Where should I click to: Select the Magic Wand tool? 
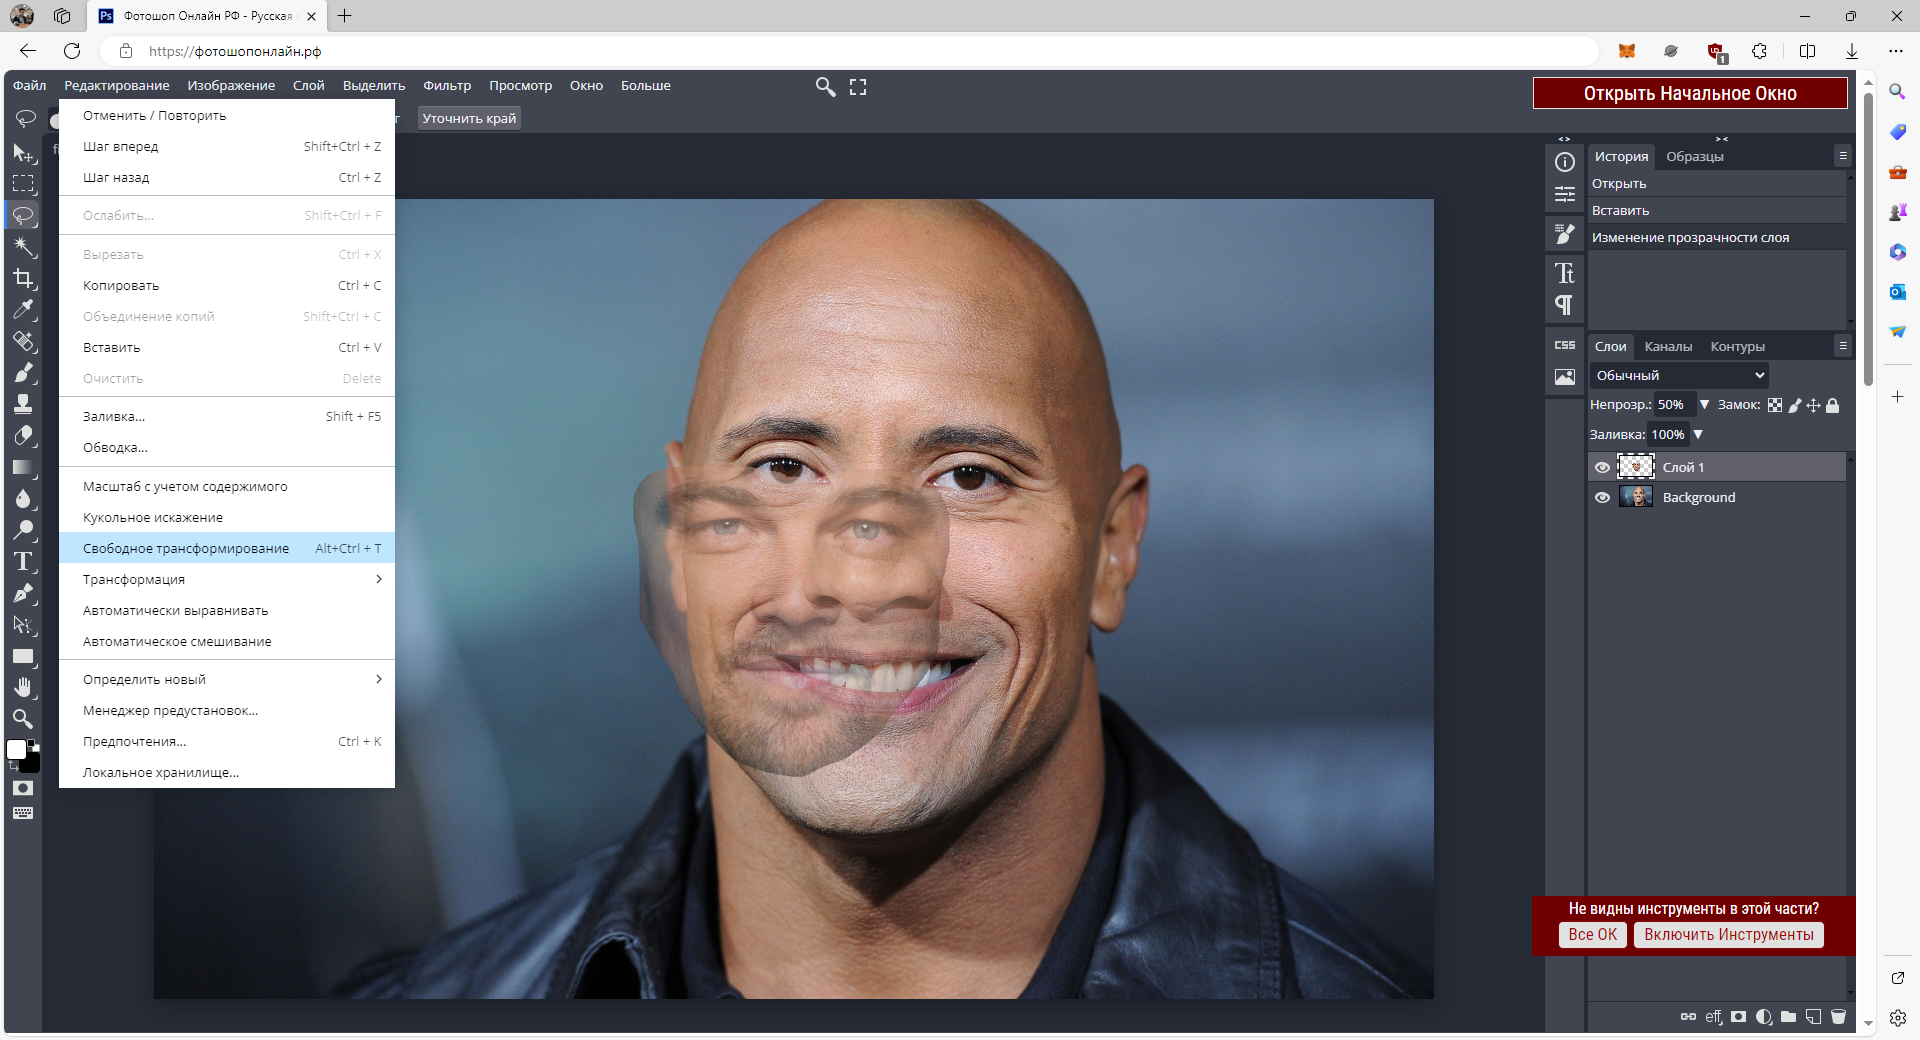coord(23,247)
